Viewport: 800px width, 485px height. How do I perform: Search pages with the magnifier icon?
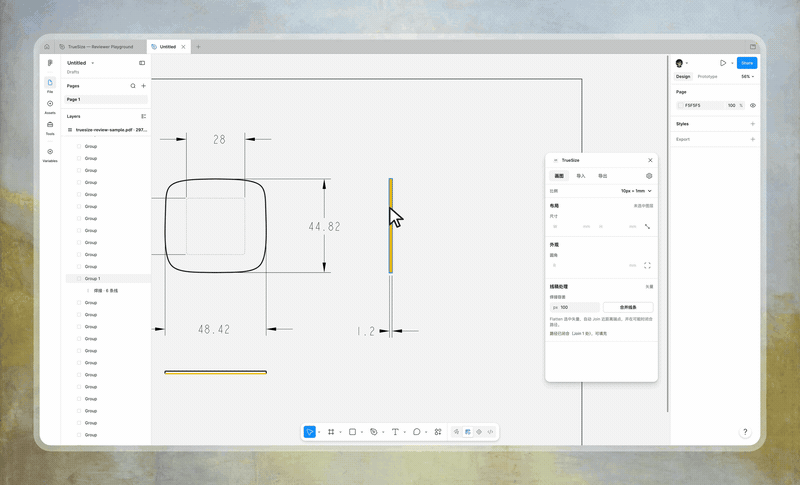tap(133, 86)
